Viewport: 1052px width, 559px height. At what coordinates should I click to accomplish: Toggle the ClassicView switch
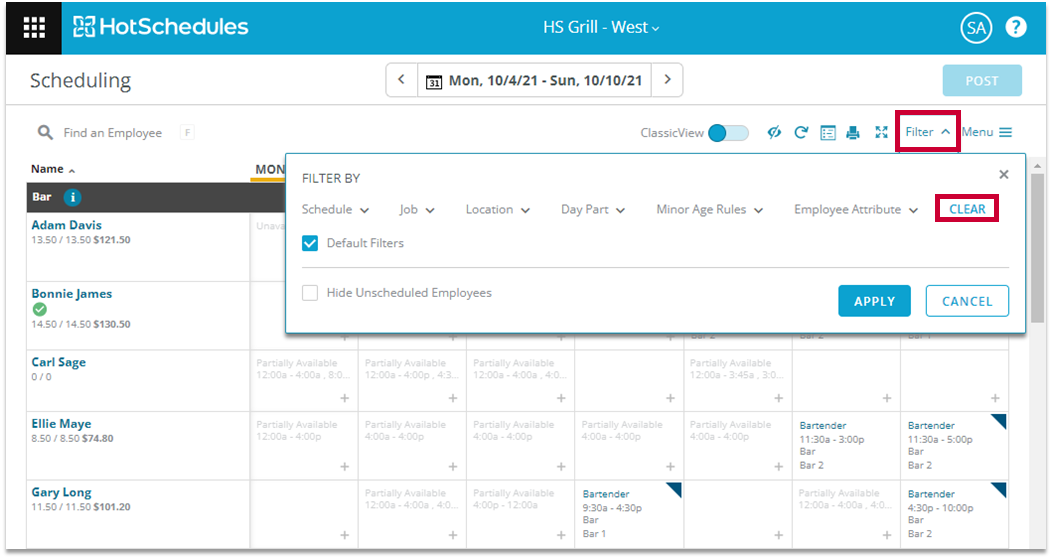point(728,133)
